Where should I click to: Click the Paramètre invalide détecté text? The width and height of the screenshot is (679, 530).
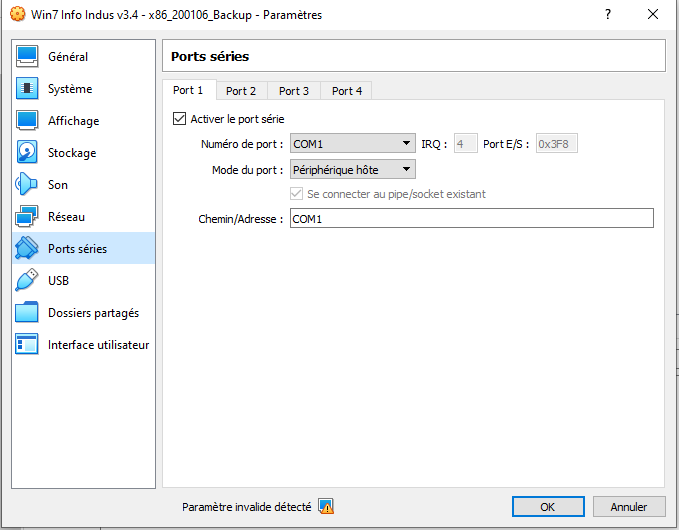click(x=246, y=507)
